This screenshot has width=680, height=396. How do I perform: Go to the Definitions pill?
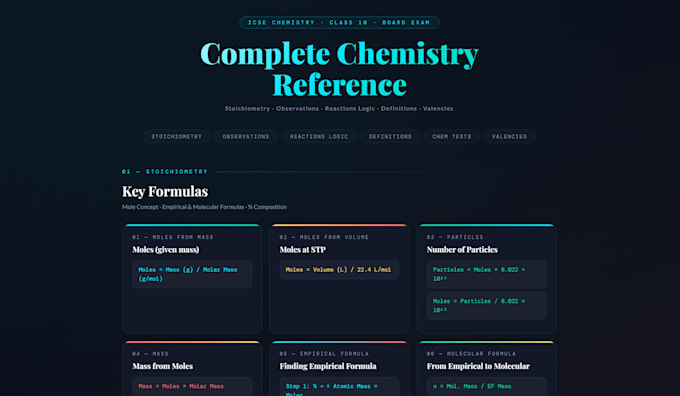pyautogui.click(x=390, y=136)
